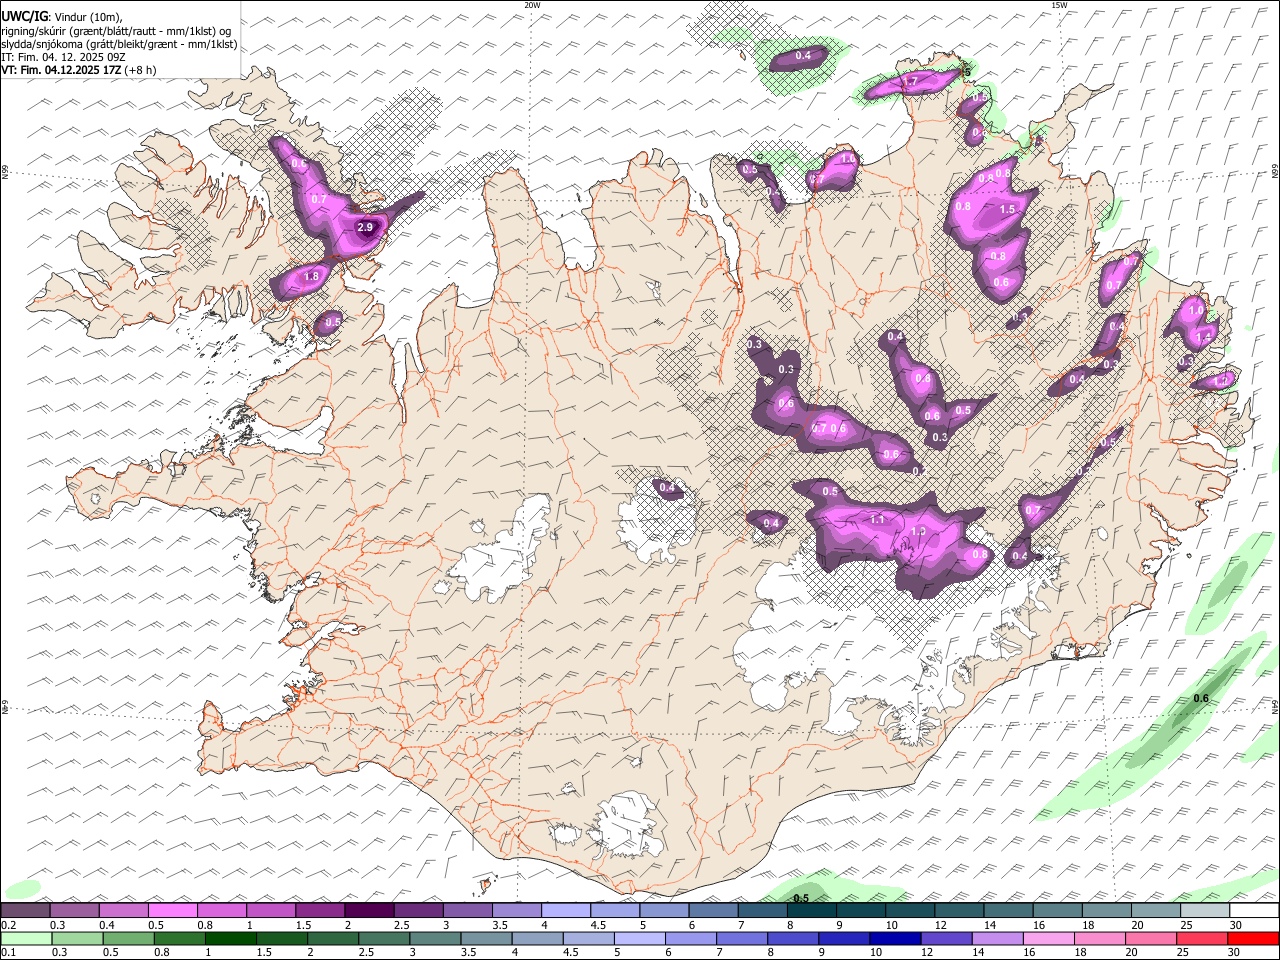Image resolution: width=1280 pixels, height=960 pixels.
Task: Click the 2.9 precipitation value on the map
Action: pyautogui.click(x=365, y=227)
